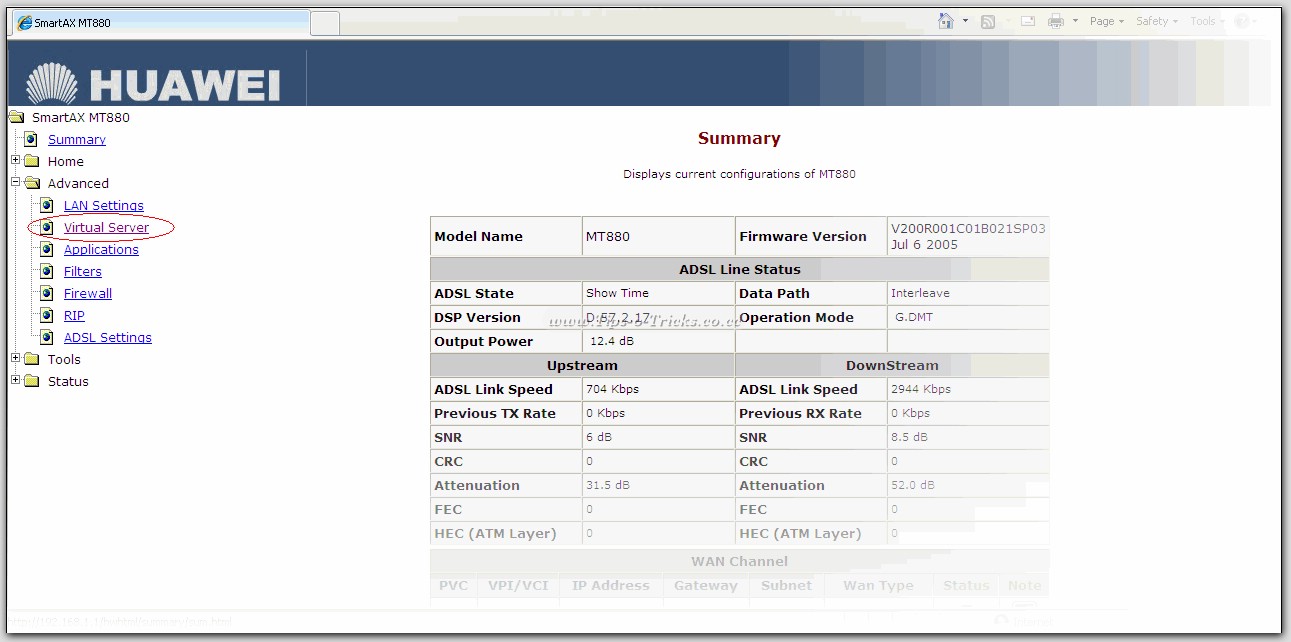The height and width of the screenshot is (642, 1291).
Task: Click the Print icon in toolbar
Action: coord(1056,21)
